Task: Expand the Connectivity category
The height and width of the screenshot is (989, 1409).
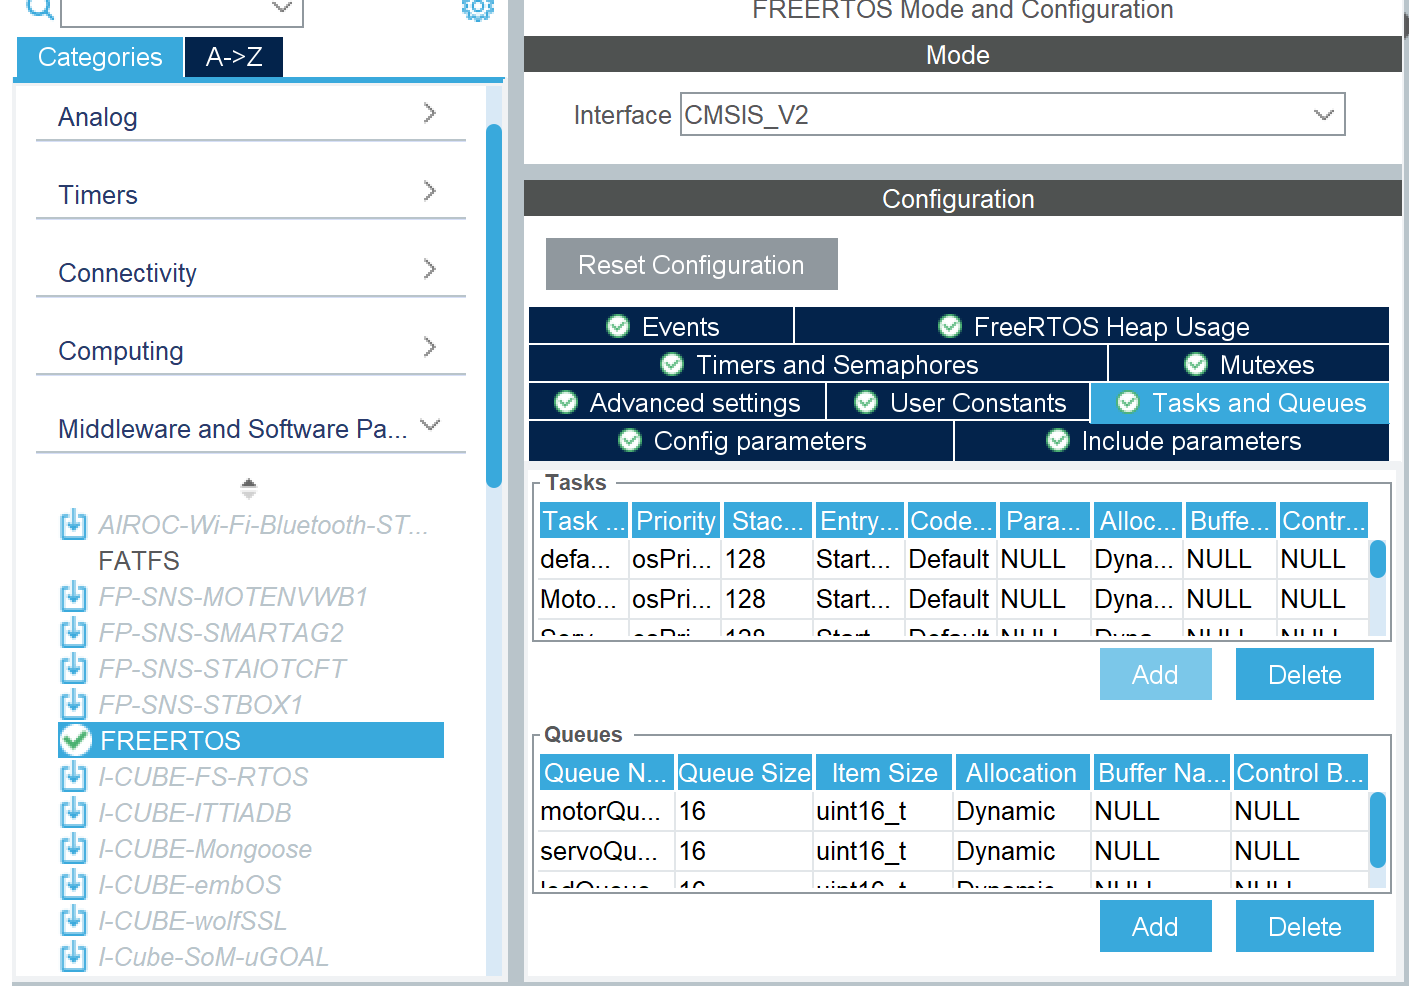Action: pos(250,272)
